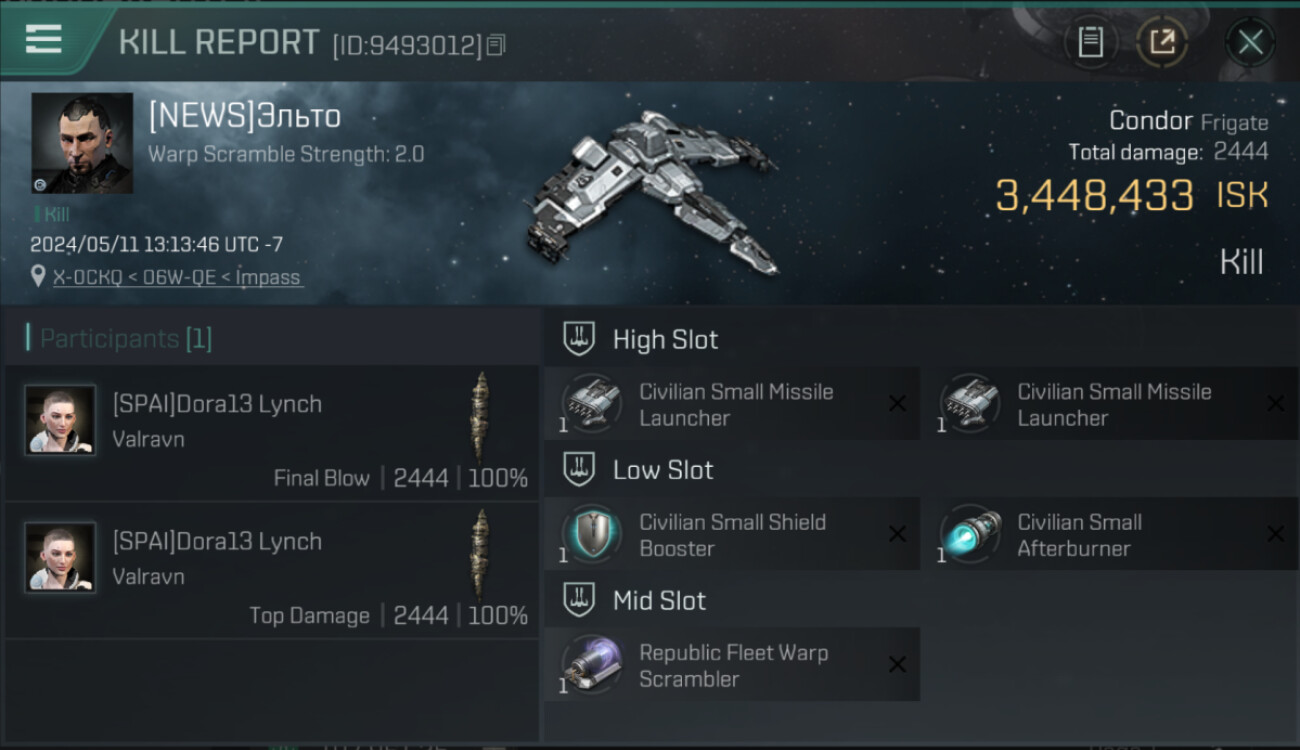Select the Civilian Small Shield Booster icon
This screenshot has width=1300, height=750.
592,534
